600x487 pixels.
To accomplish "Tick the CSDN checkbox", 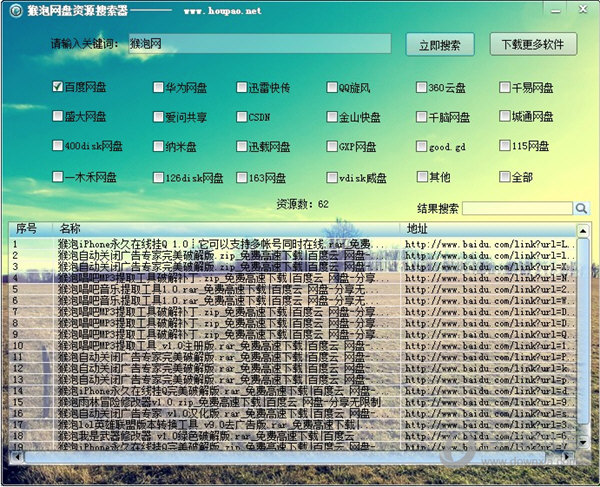I will tap(241, 117).
